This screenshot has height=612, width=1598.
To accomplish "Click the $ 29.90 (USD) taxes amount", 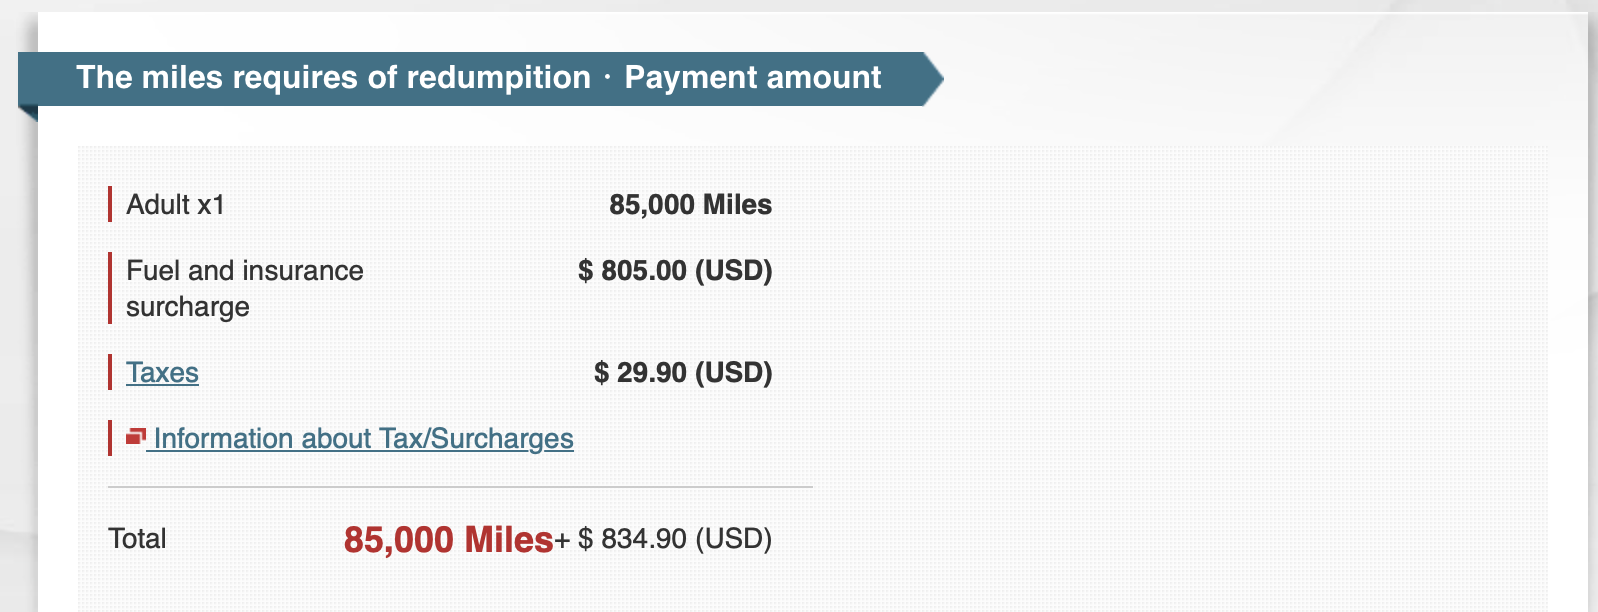I will (x=683, y=373).
